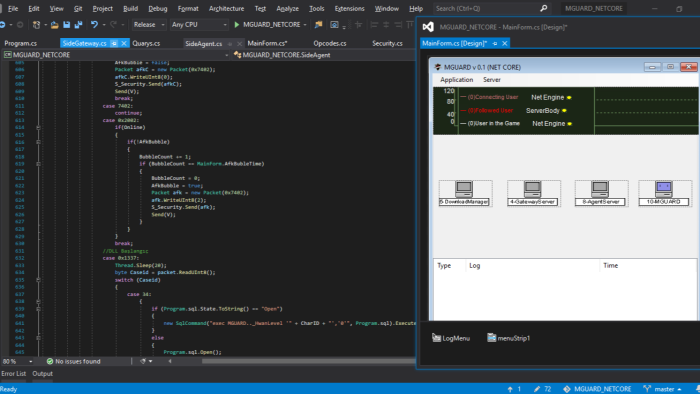Switch to Security.cs tab

(387, 43)
